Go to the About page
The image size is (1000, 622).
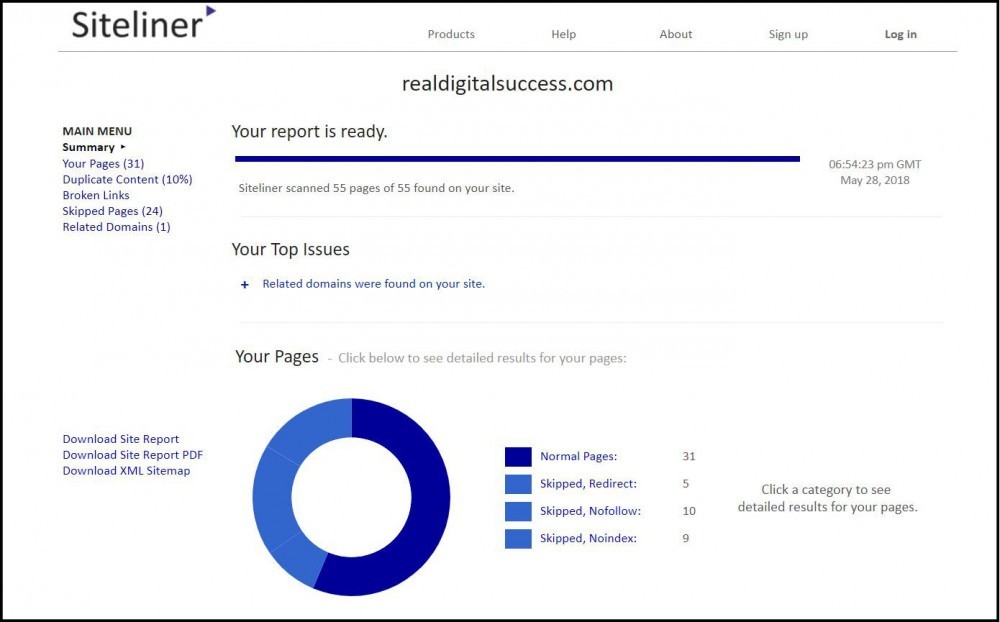click(675, 34)
